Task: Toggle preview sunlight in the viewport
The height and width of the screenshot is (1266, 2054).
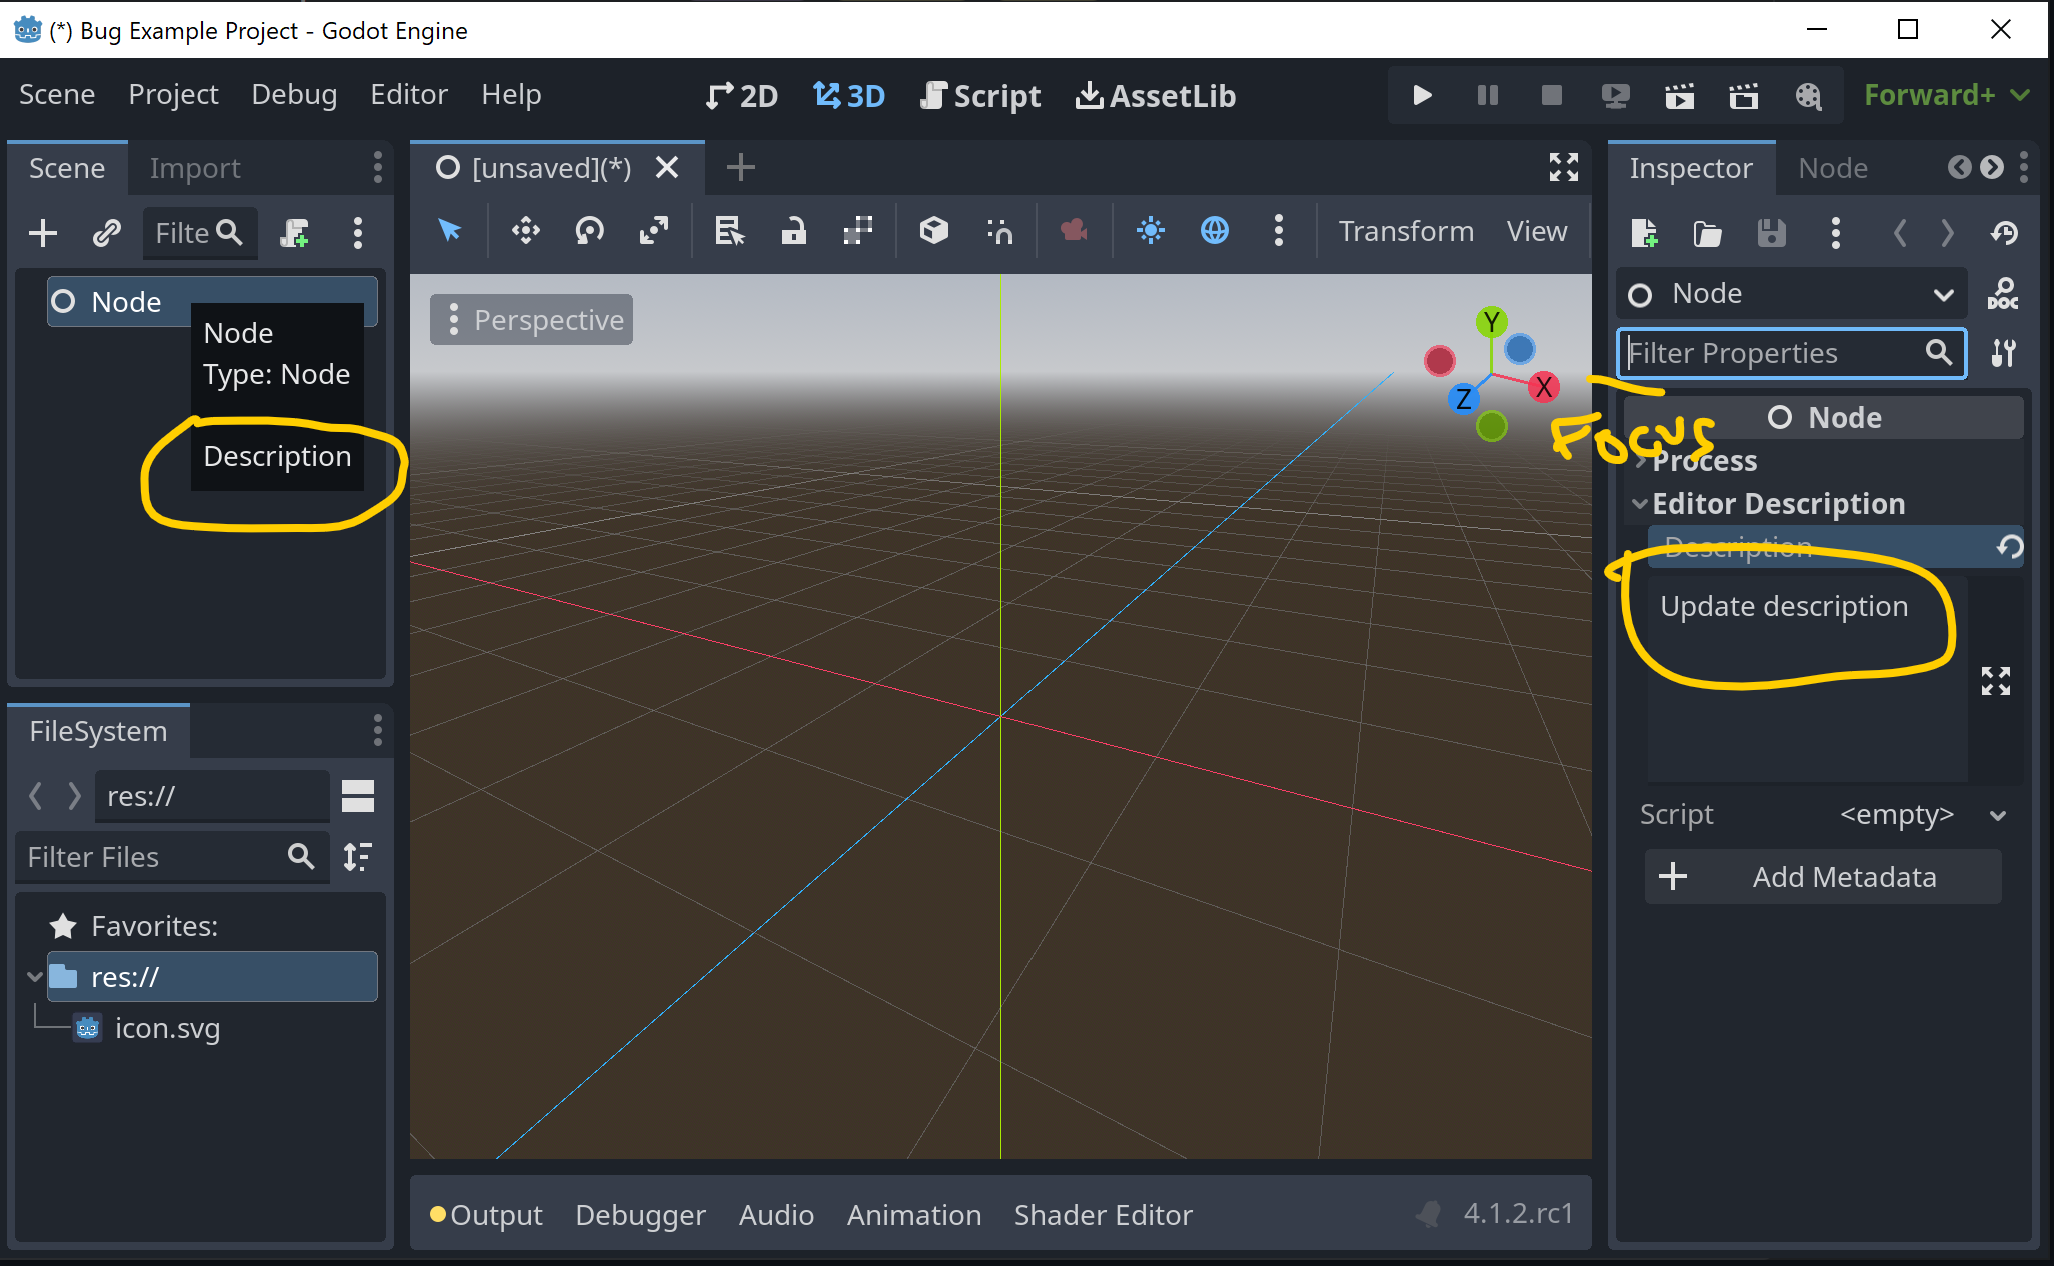Action: (x=1151, y=230)
